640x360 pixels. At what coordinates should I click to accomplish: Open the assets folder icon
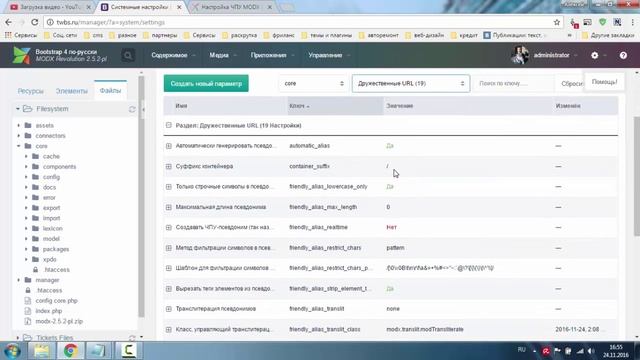(28, 125)
